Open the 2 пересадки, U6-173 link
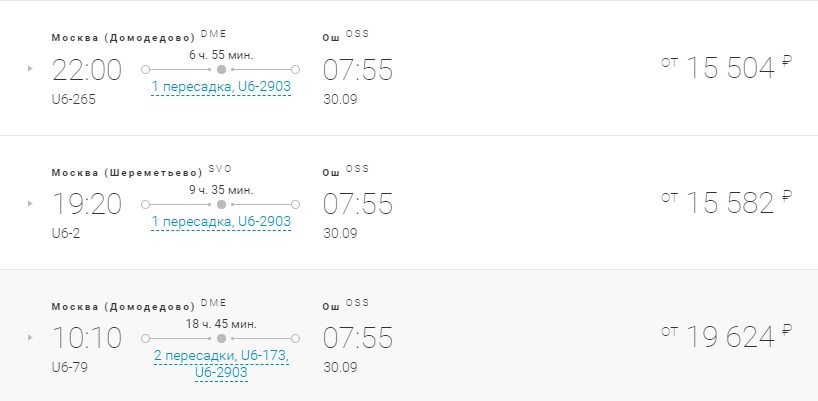The image size is (818, 401). point(221,355)
